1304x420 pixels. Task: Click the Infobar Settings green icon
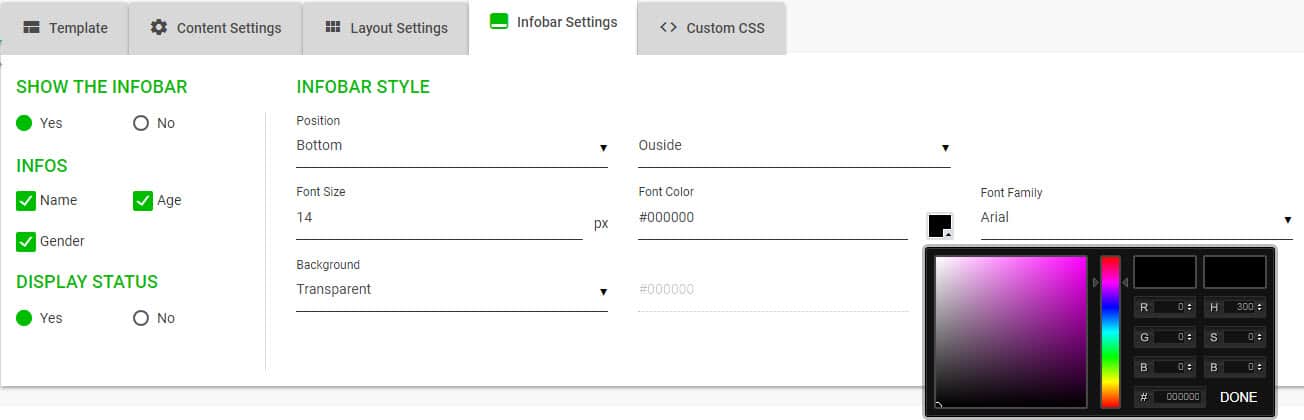499,22
